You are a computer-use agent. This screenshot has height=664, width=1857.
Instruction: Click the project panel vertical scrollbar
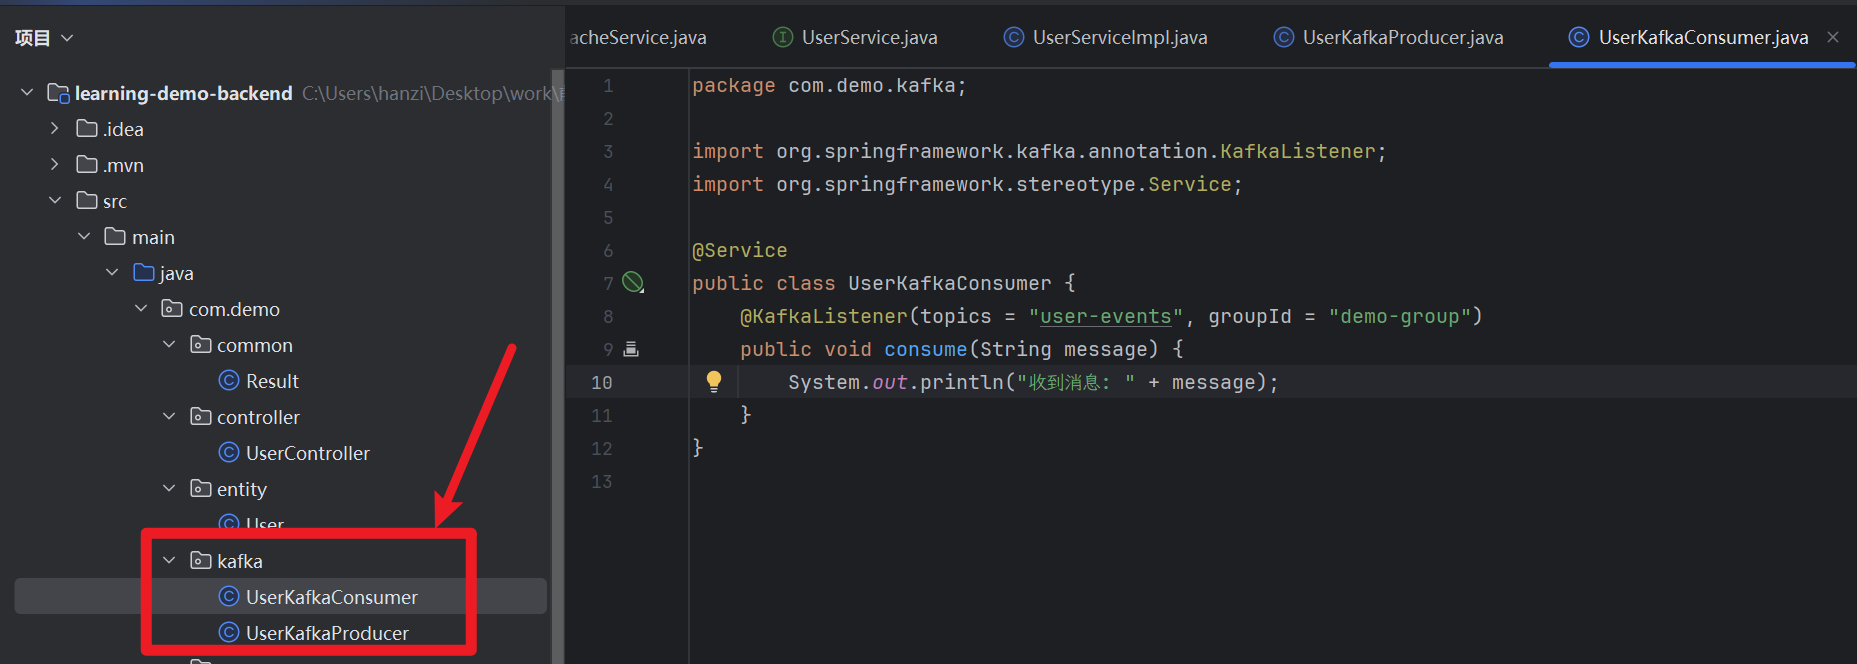pos(557,360)
